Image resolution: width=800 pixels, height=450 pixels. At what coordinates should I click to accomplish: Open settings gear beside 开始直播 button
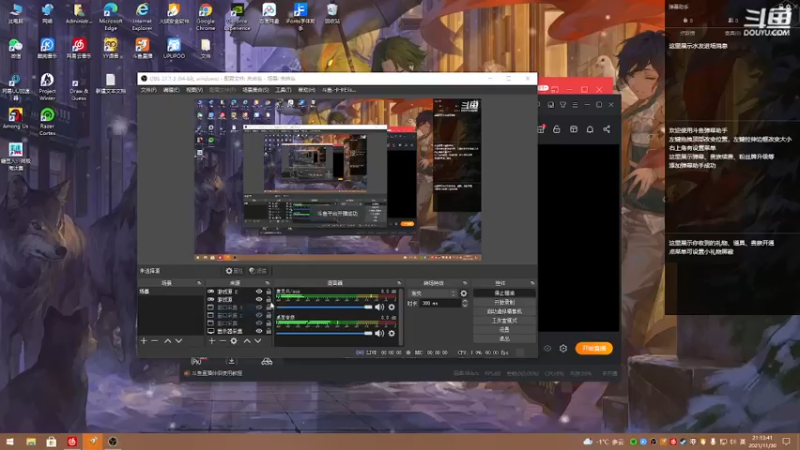pos(563,348)
